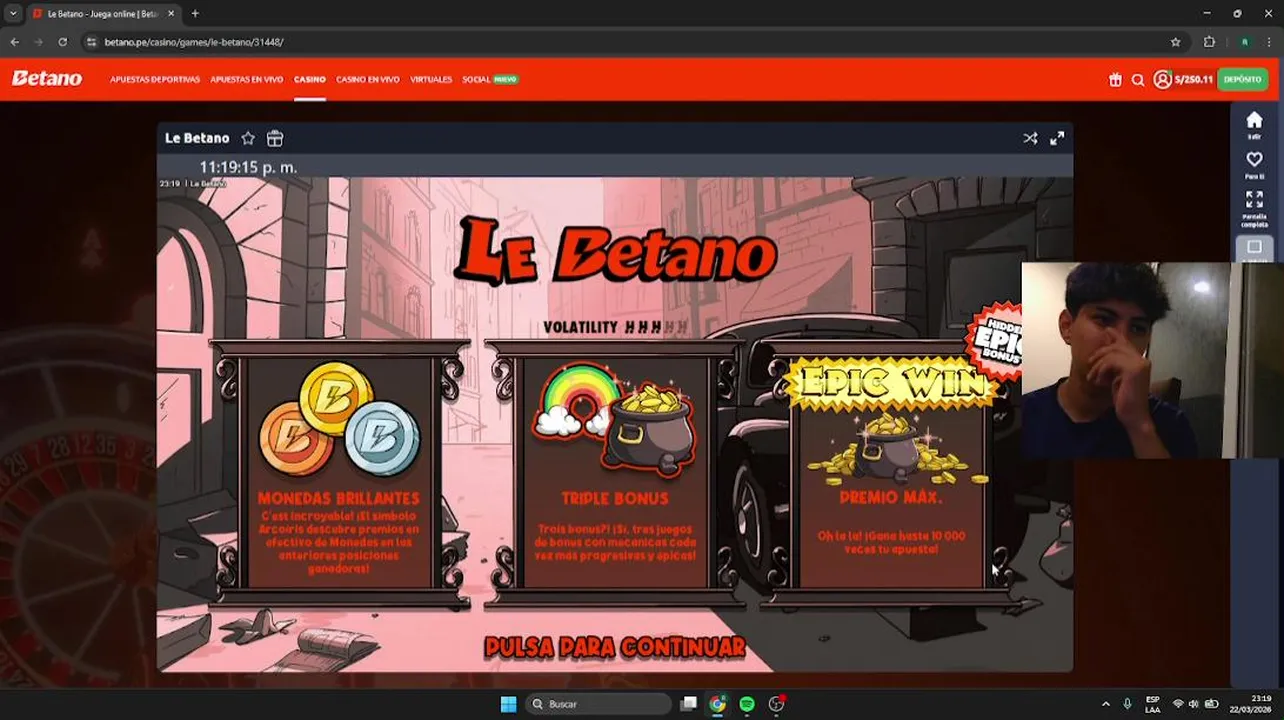Open the Windows Start menu
1284x720 pixels.
(x=508, y=704)
